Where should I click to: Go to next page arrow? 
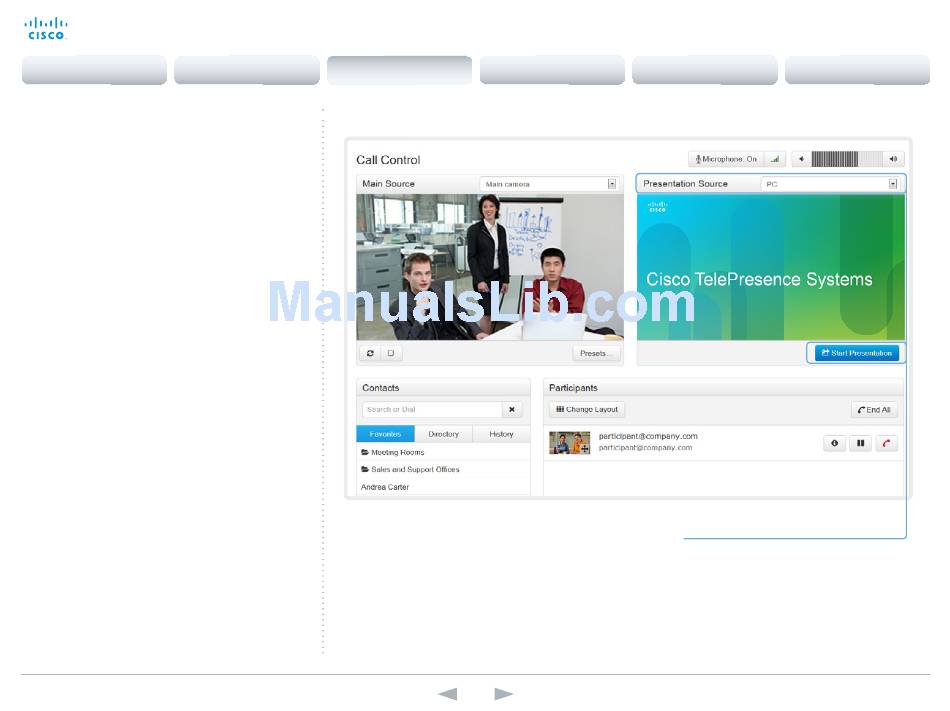(503, 693)
